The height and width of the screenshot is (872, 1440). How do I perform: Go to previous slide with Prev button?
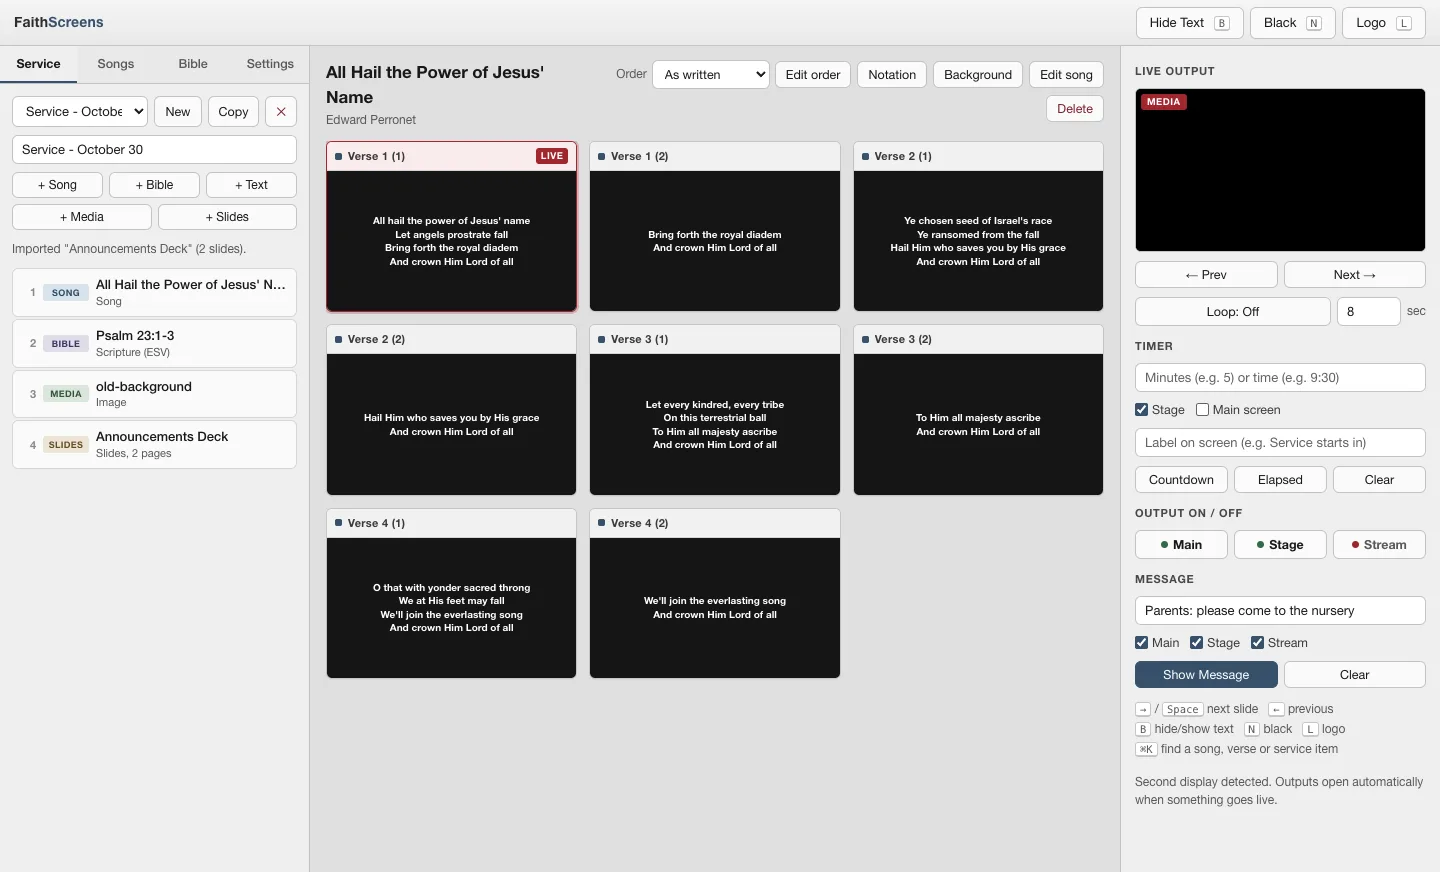click(x=1206, y=274)
